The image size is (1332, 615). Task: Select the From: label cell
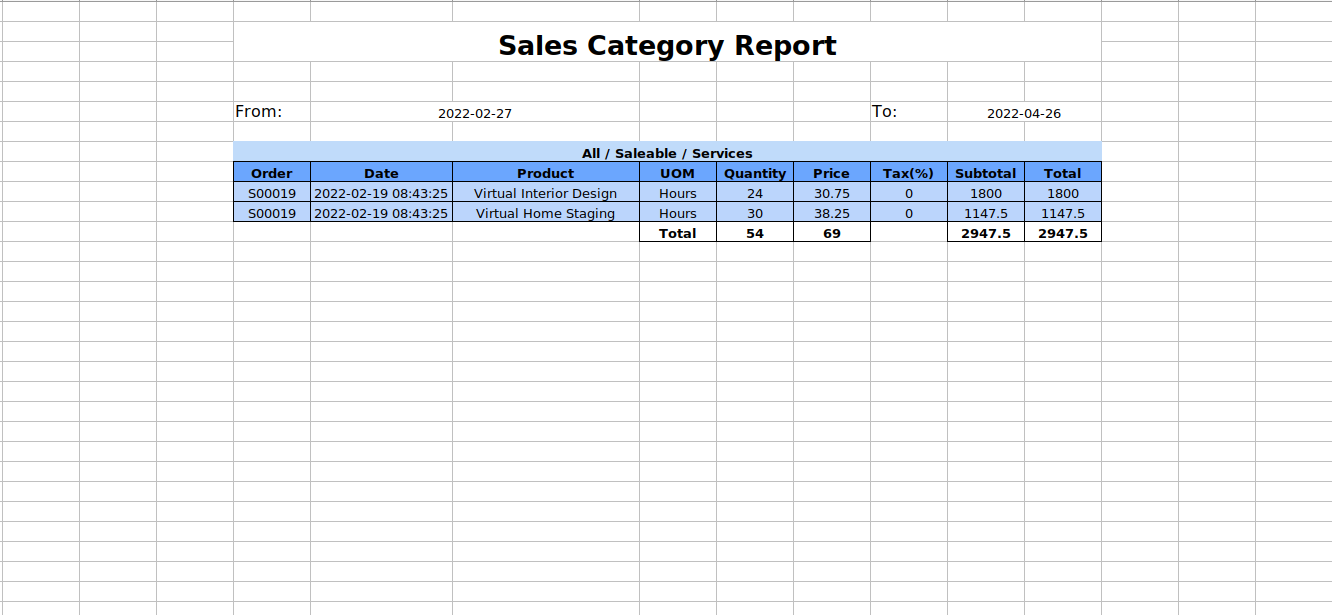point(259,112)
